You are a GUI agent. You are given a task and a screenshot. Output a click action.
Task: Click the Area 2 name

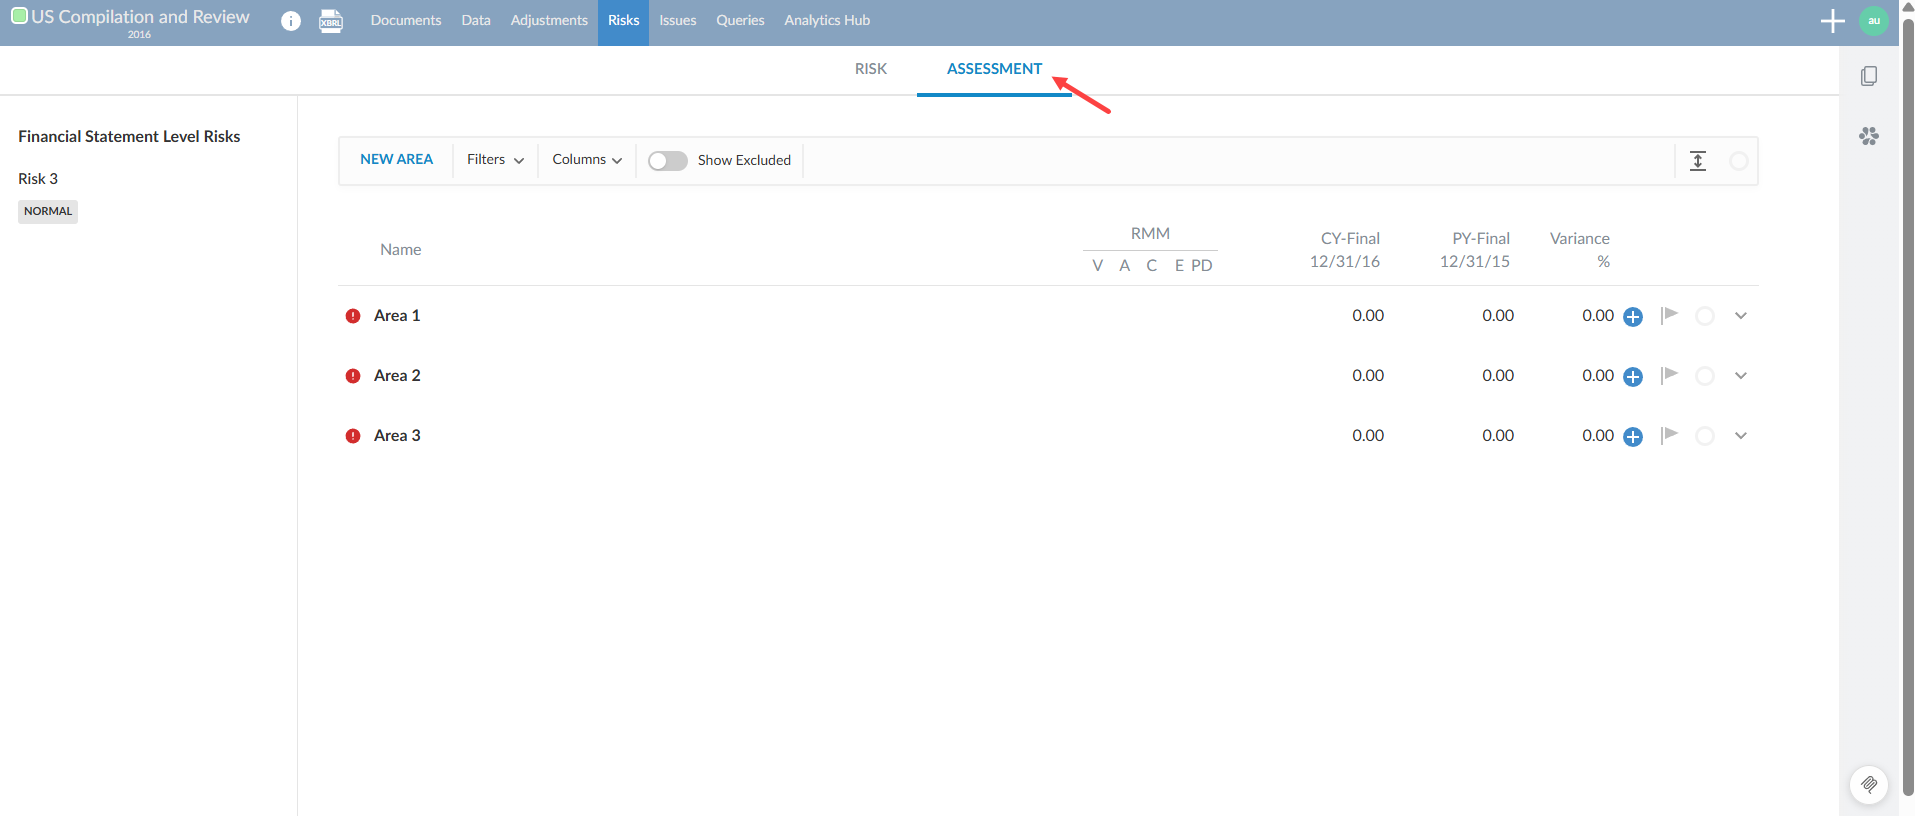click(397, 376)
